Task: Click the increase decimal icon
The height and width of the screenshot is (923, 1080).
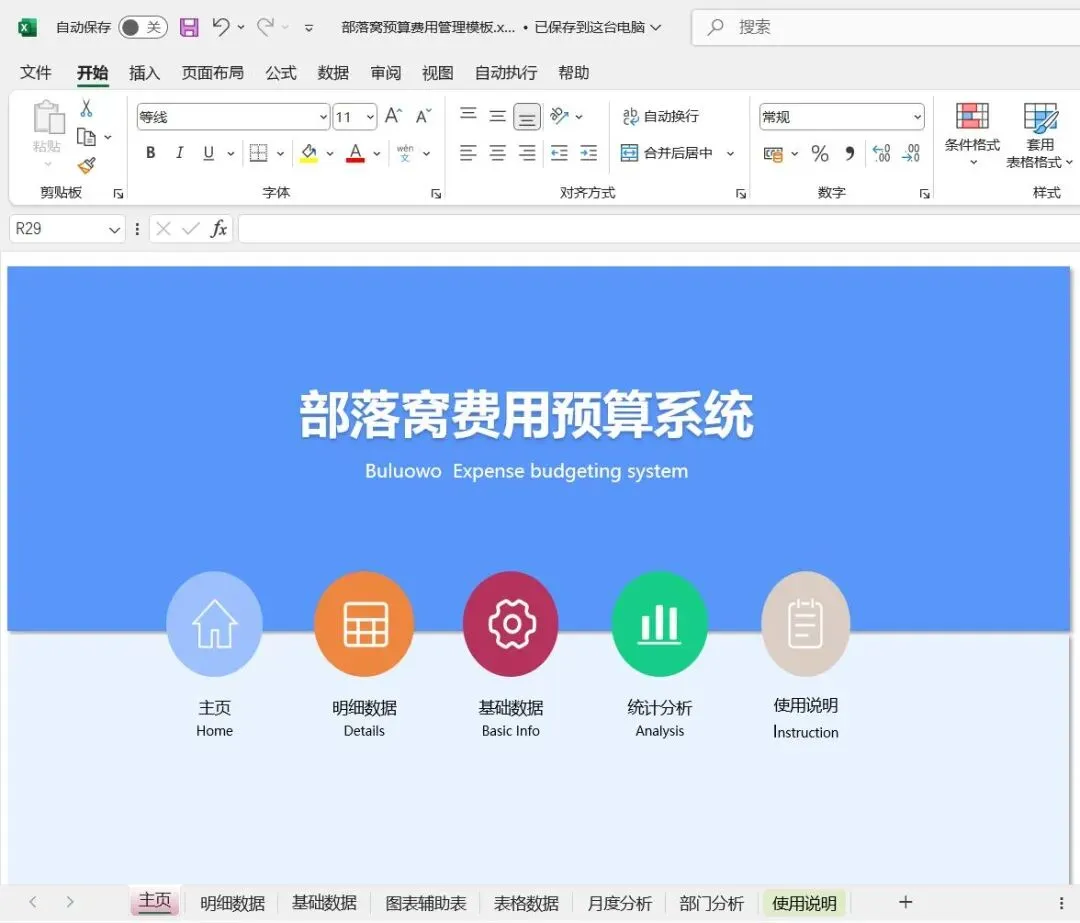Action: [881, 153]
